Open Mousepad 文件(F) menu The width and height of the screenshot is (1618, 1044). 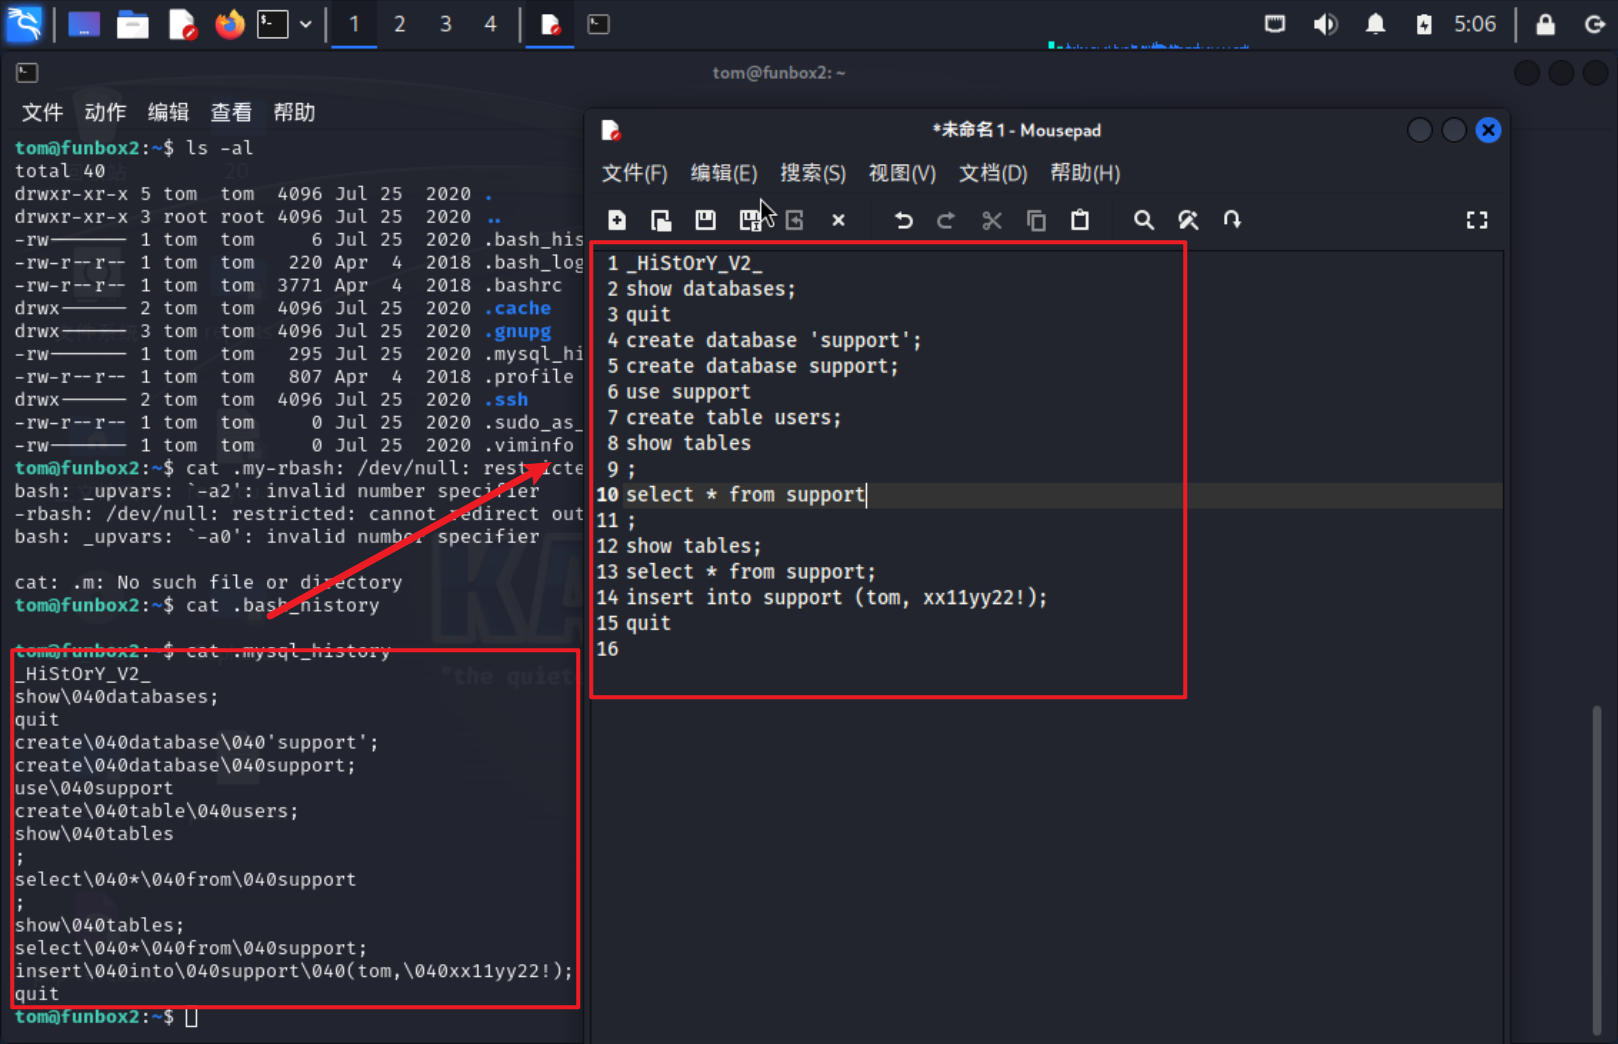[634, 173]
